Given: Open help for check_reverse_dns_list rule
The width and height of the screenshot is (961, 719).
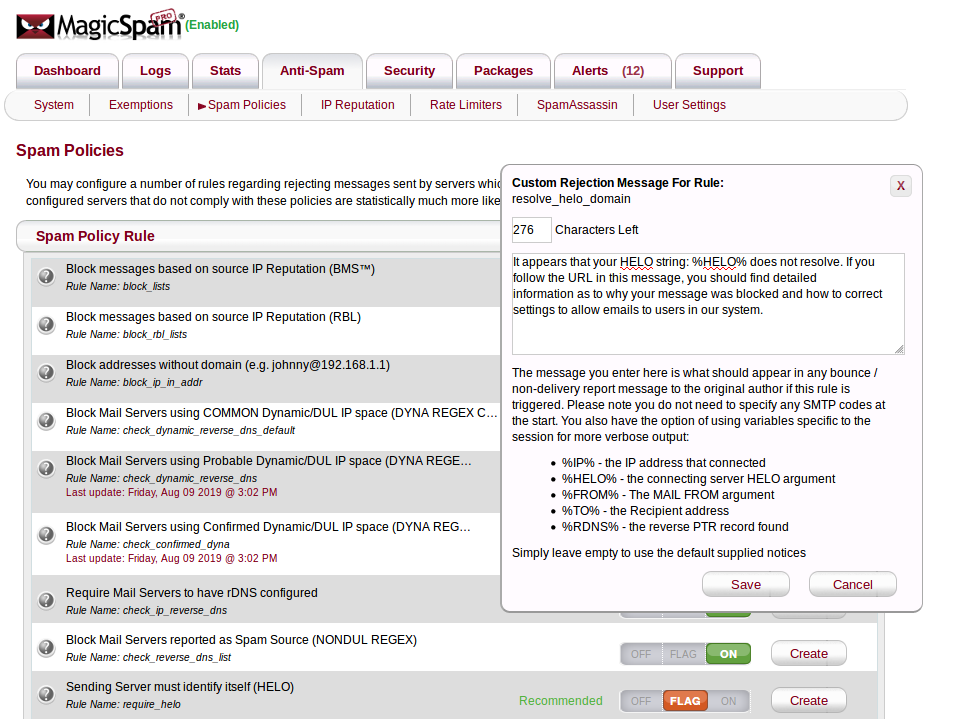Looking at the screenshot, I should pos(46,648).
